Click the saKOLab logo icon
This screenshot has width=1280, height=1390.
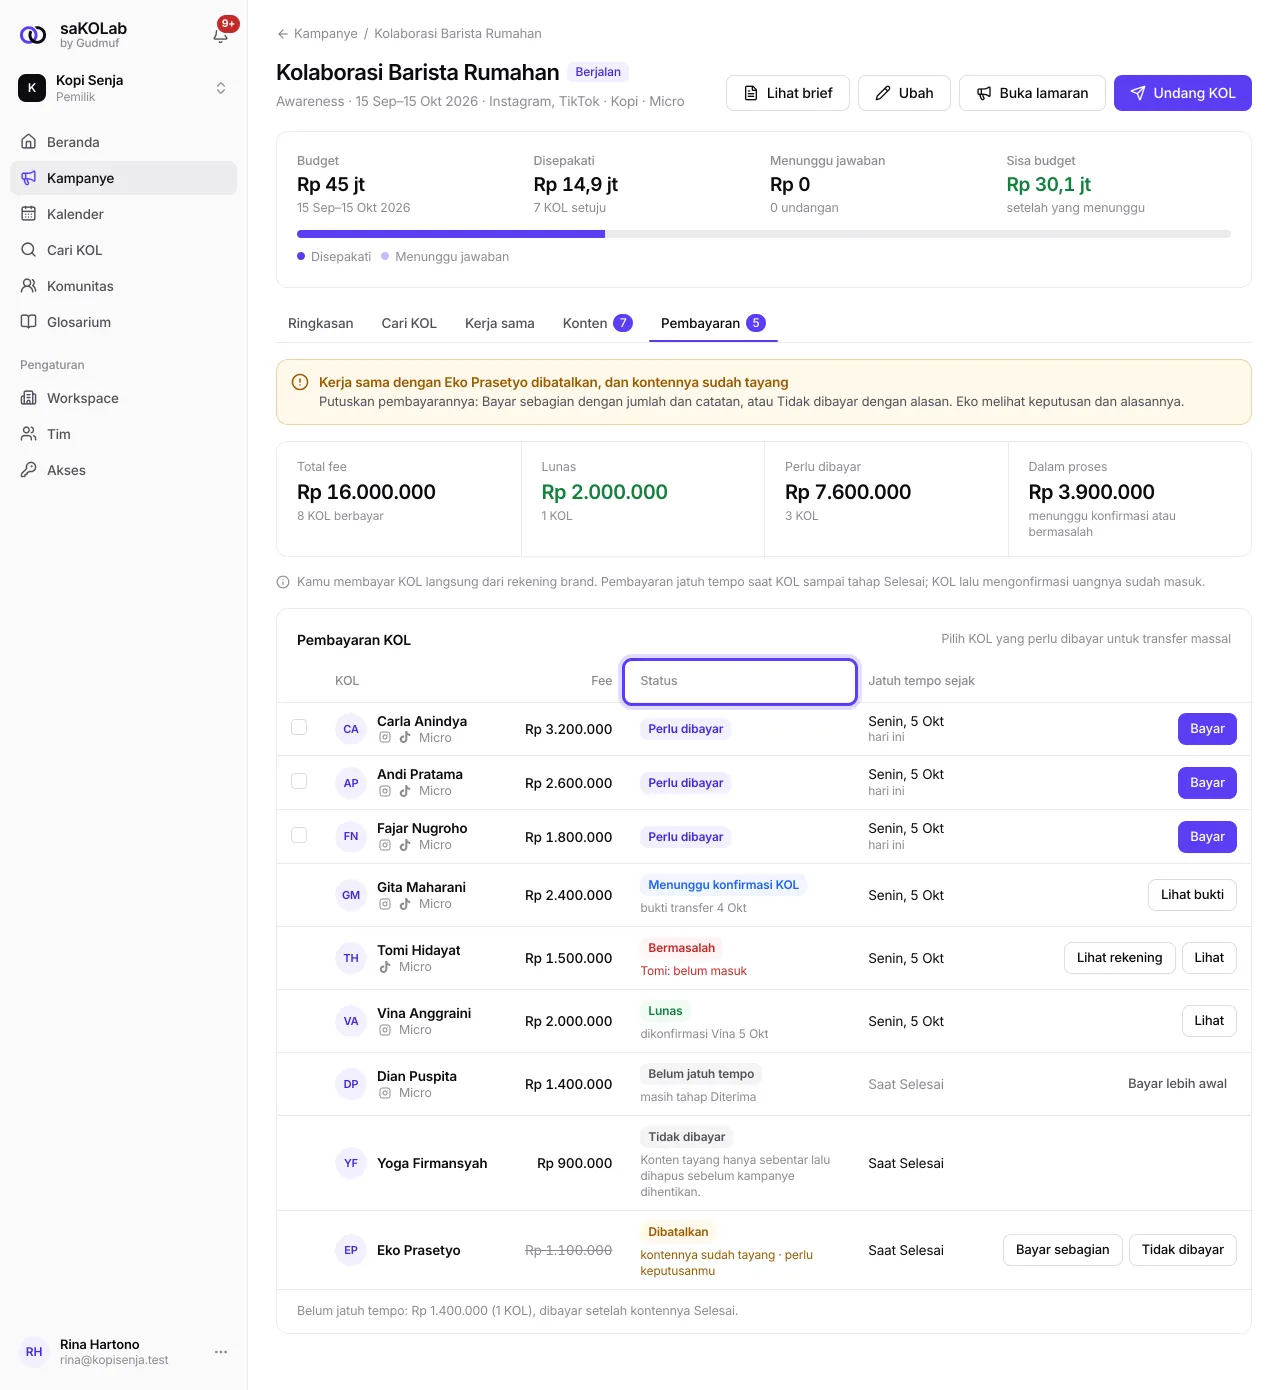tap(33, 35)
